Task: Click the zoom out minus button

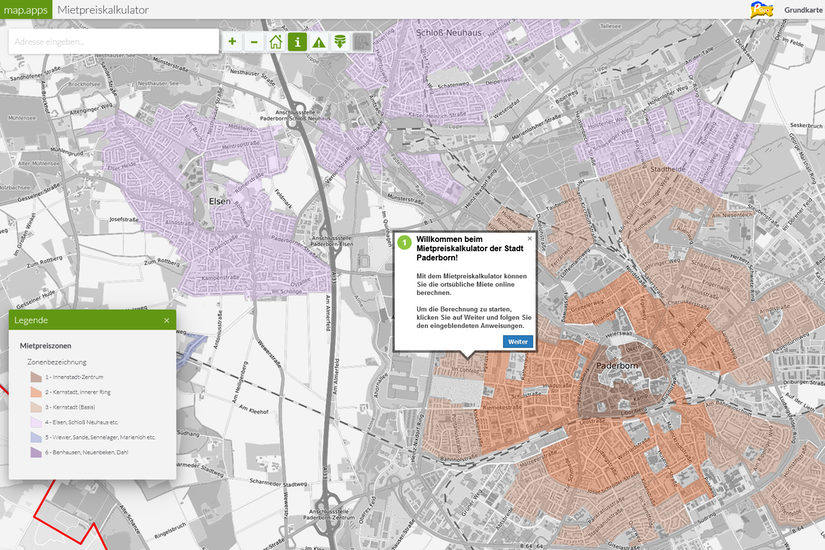Action: (x=253, y=41)
